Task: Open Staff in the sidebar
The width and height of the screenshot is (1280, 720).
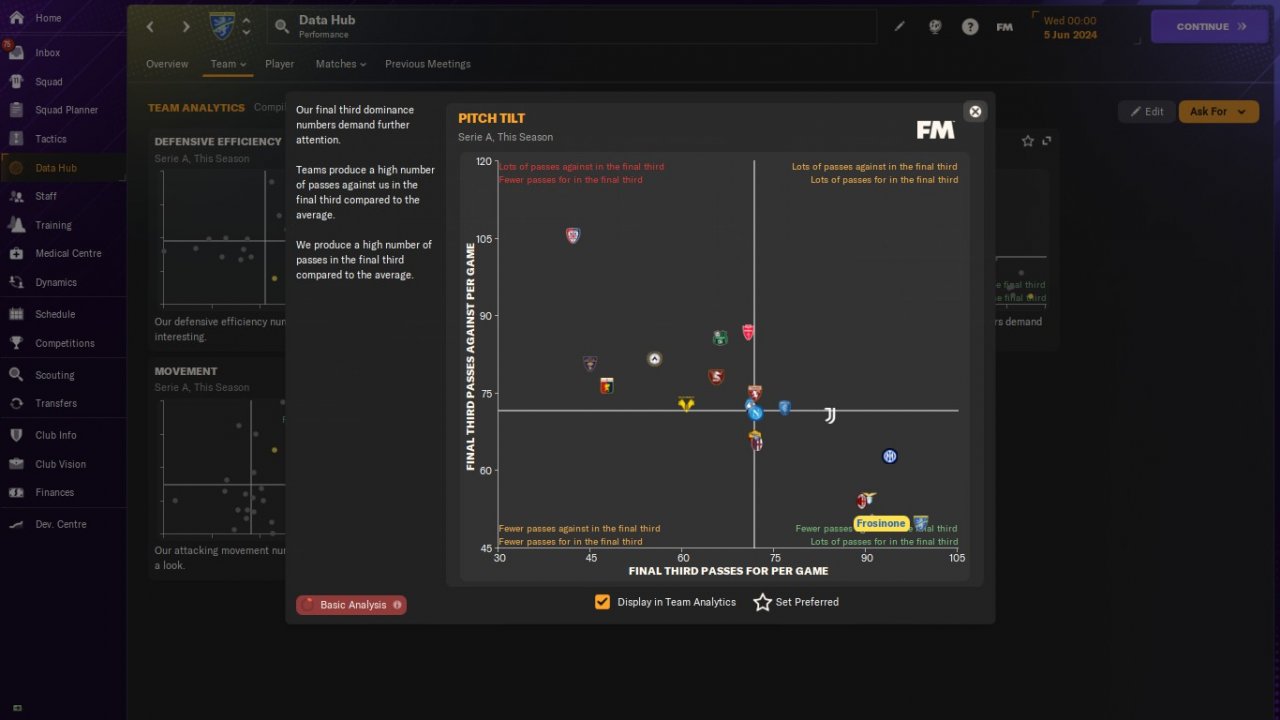Action: [63, 196]
